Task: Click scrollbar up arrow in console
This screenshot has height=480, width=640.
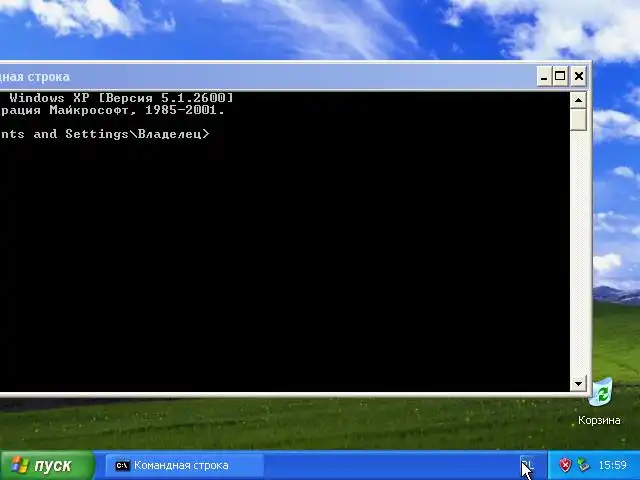Action: pos(578,100)
